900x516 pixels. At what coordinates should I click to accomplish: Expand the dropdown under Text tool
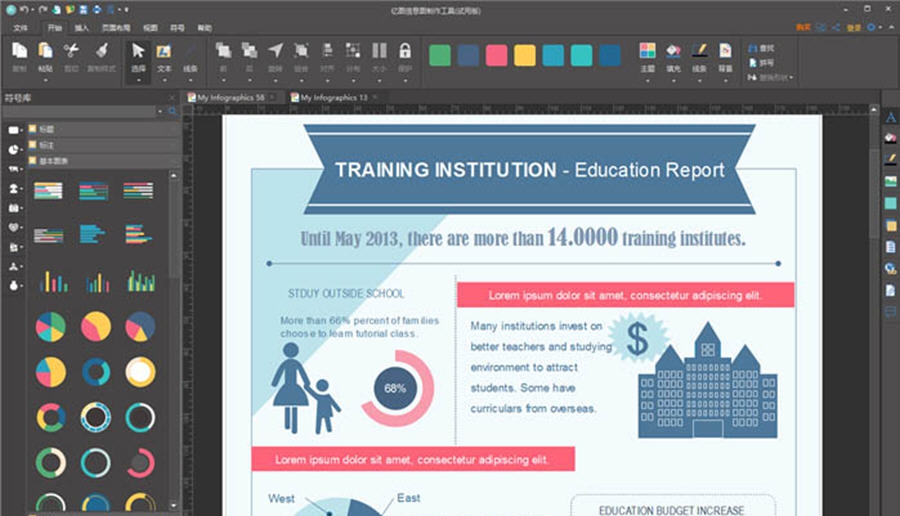(164, 80)
